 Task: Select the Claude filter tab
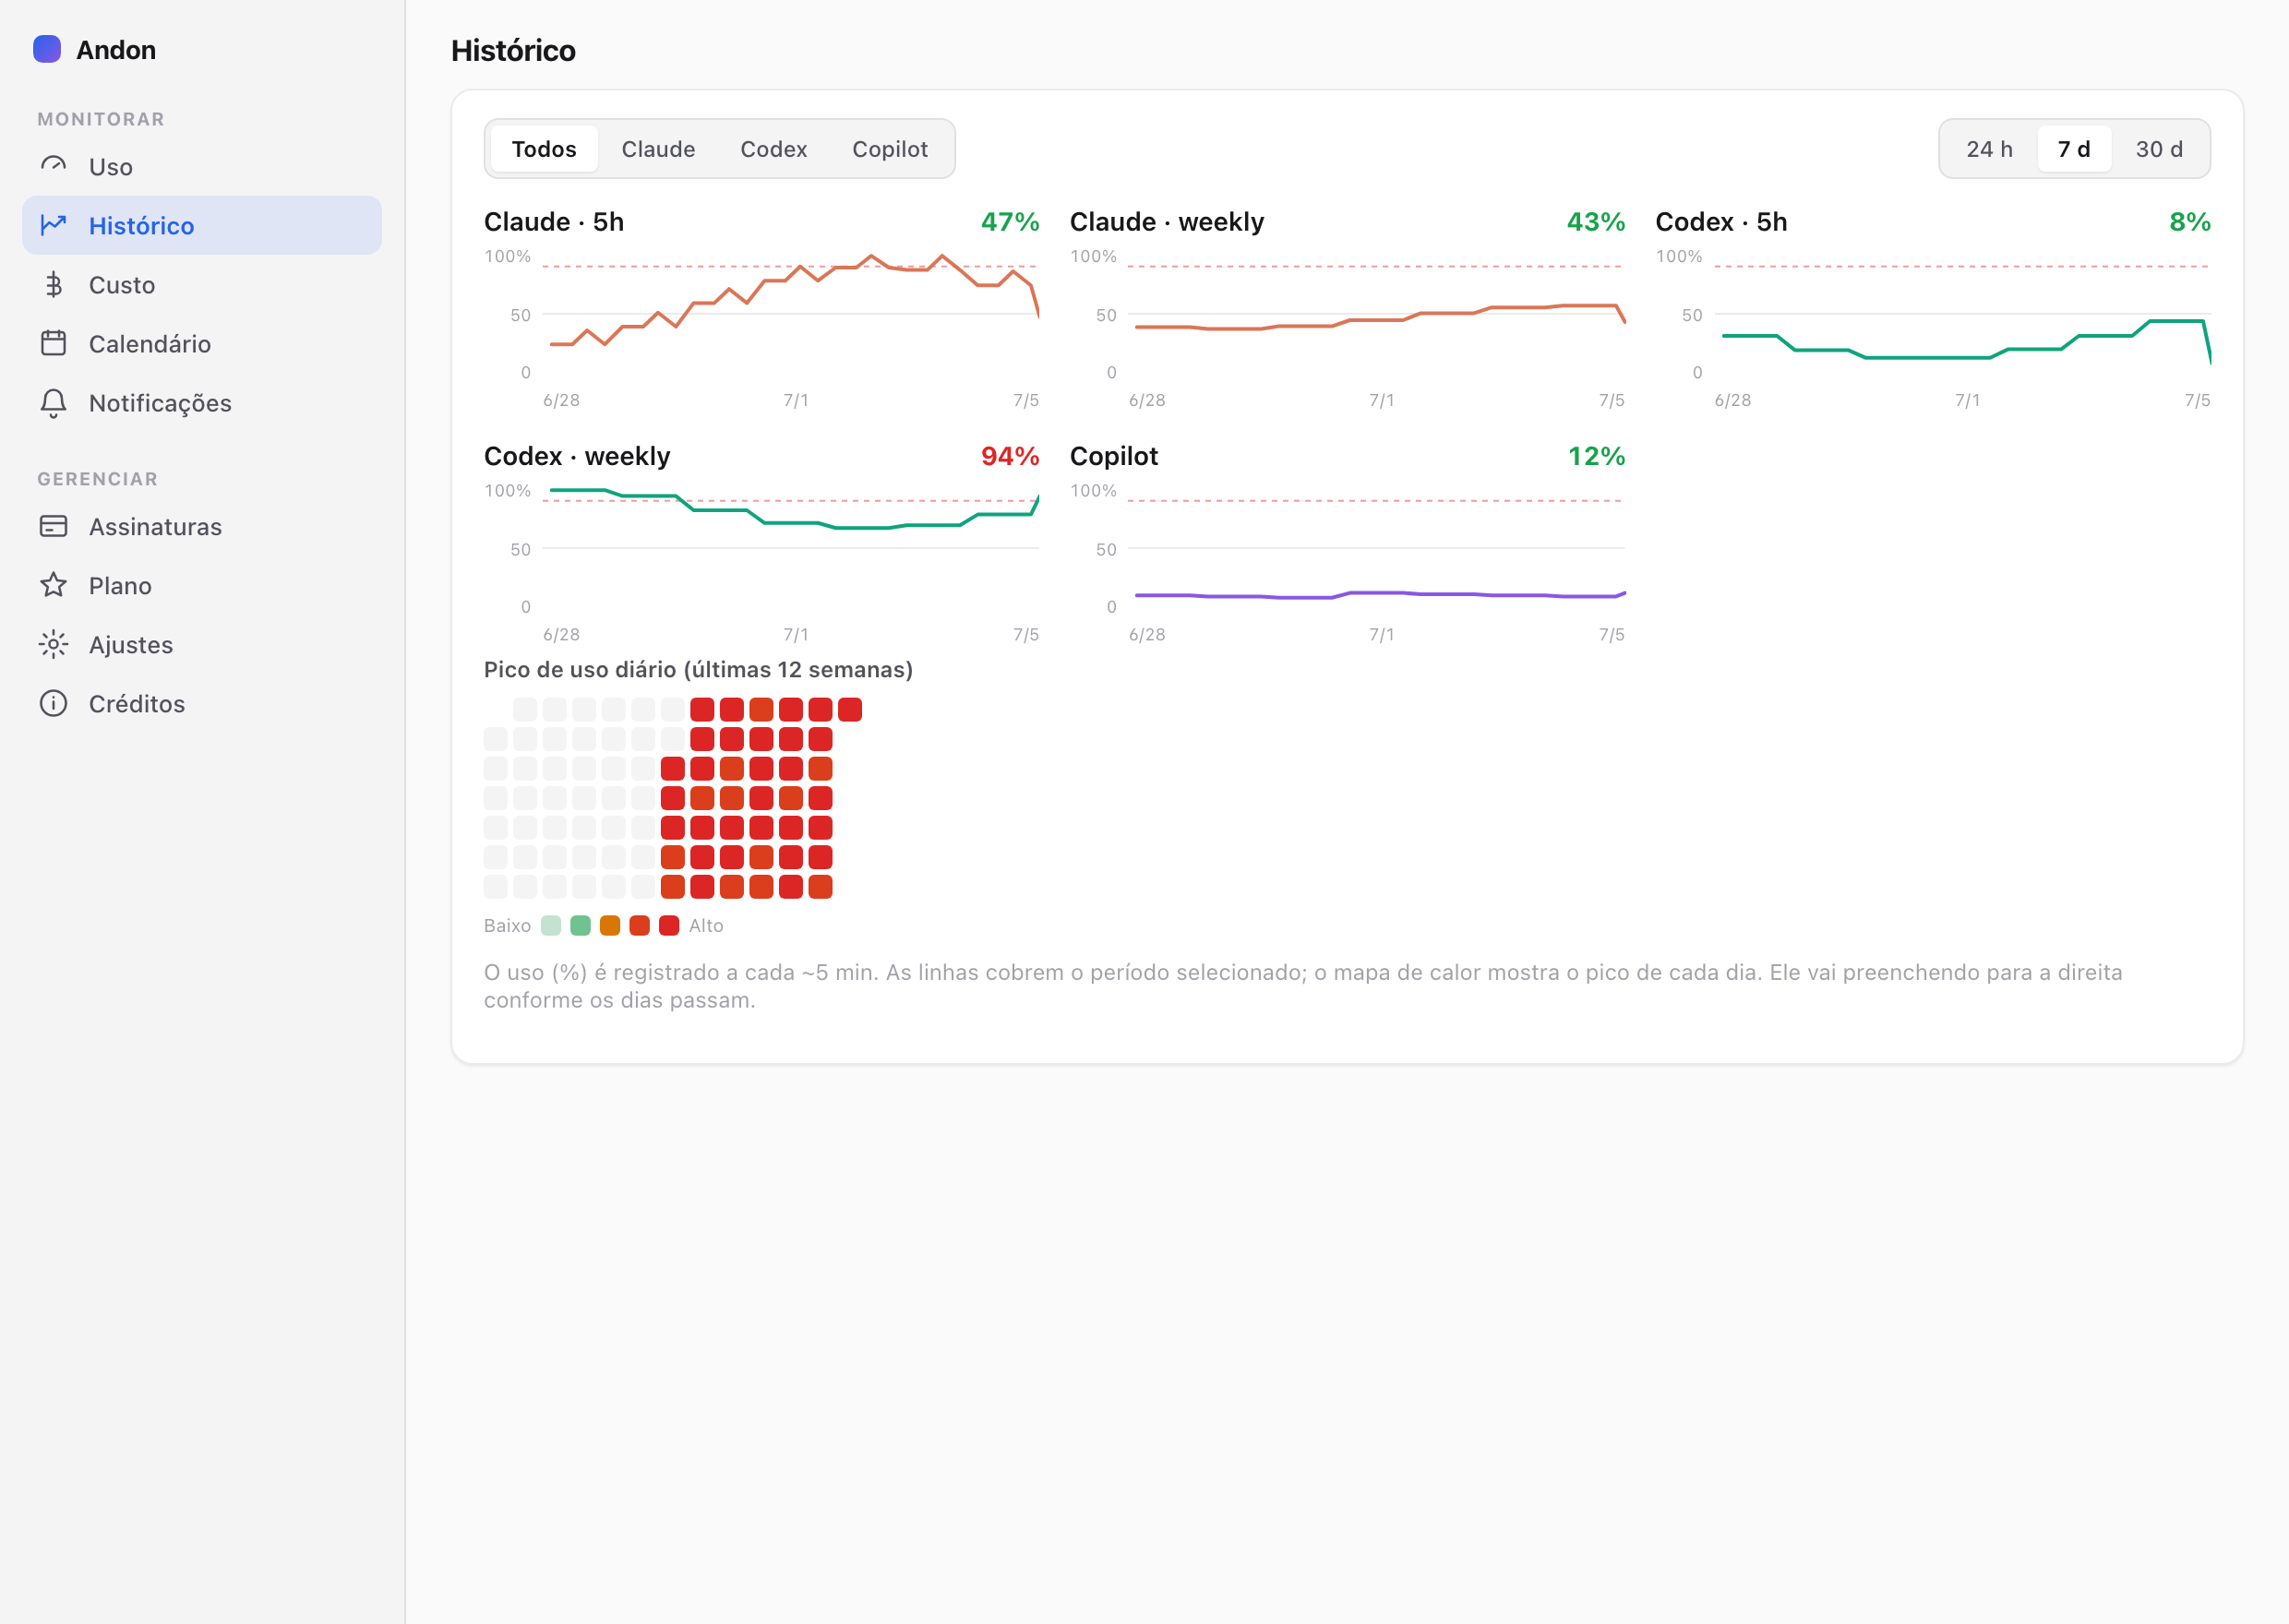pyautogui.click(x=658, y=149)
